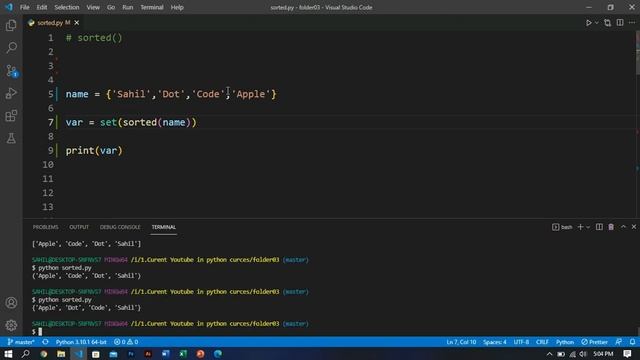Open the Search view in activity bar

pyautogui.click(x=11, y=47)
